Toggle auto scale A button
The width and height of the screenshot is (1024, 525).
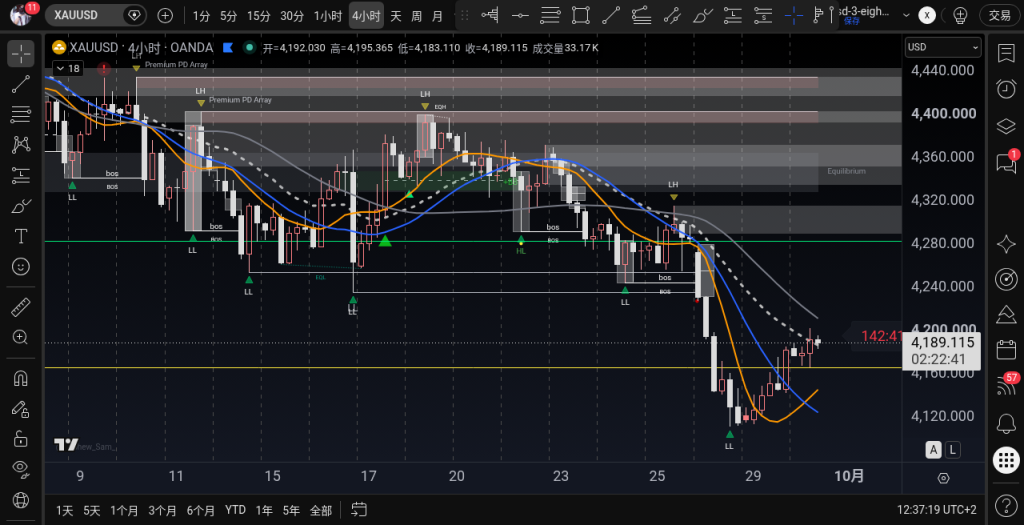[x=933, y=449]
